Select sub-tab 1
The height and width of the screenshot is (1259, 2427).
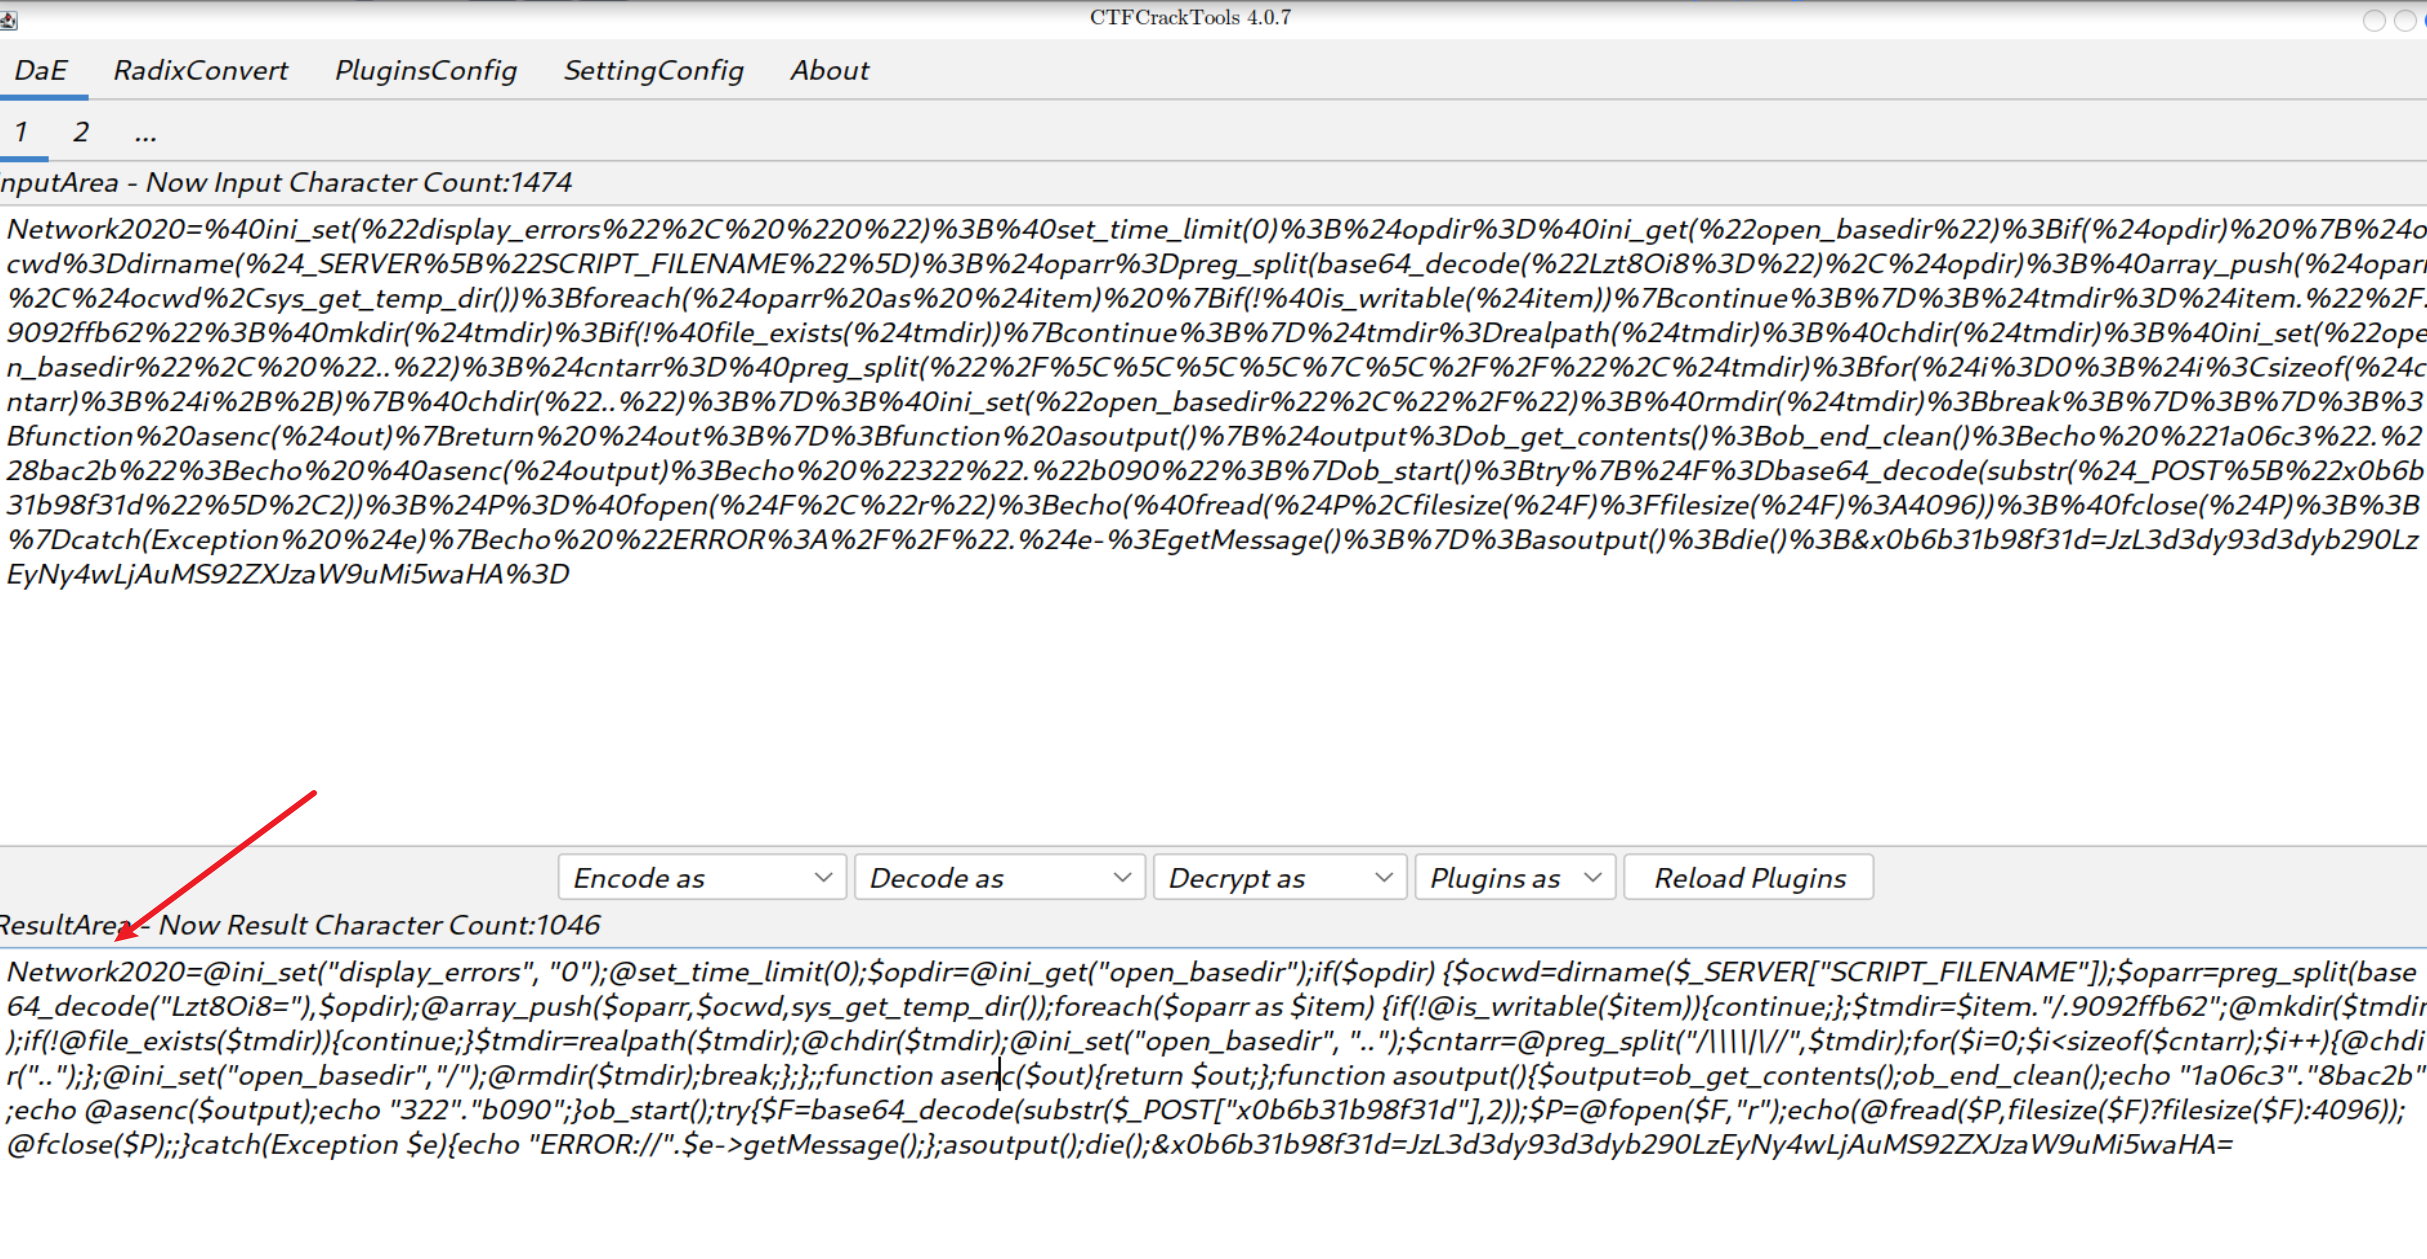coord(21,132)
